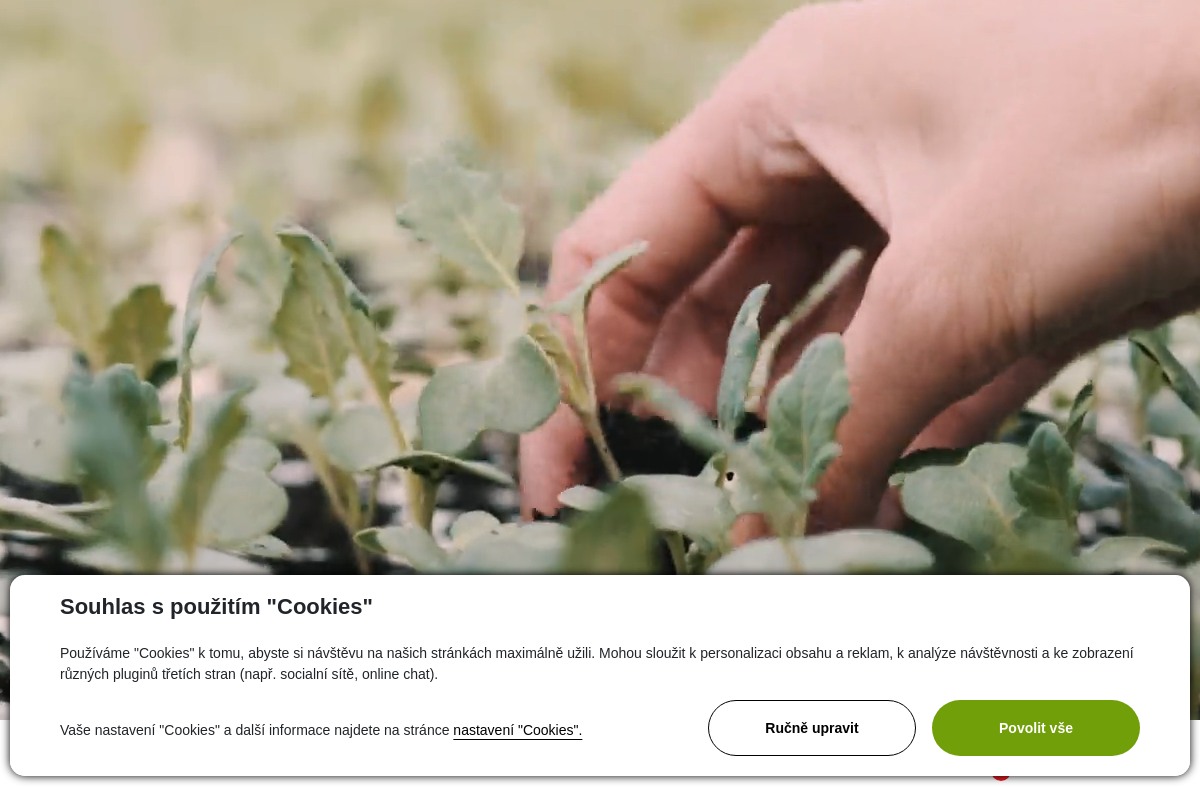Viewport: 1200px width, 800px height.
Task: Click the underlined Cookies settings page link
Action: (x=517, y=730)
